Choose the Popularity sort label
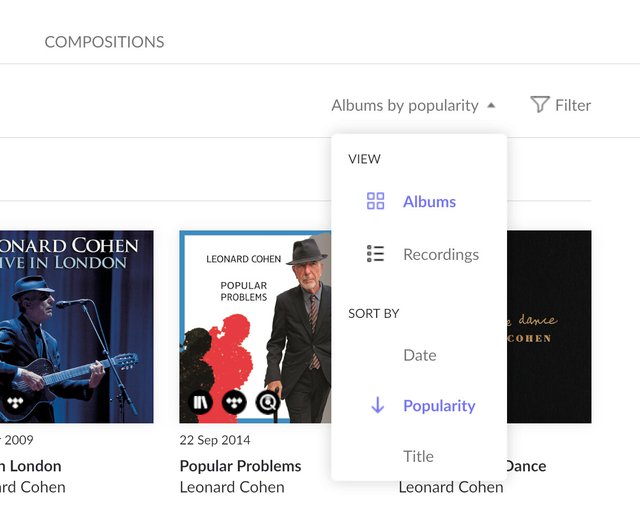This screenshot has height=513, width=640. [439, 405]
